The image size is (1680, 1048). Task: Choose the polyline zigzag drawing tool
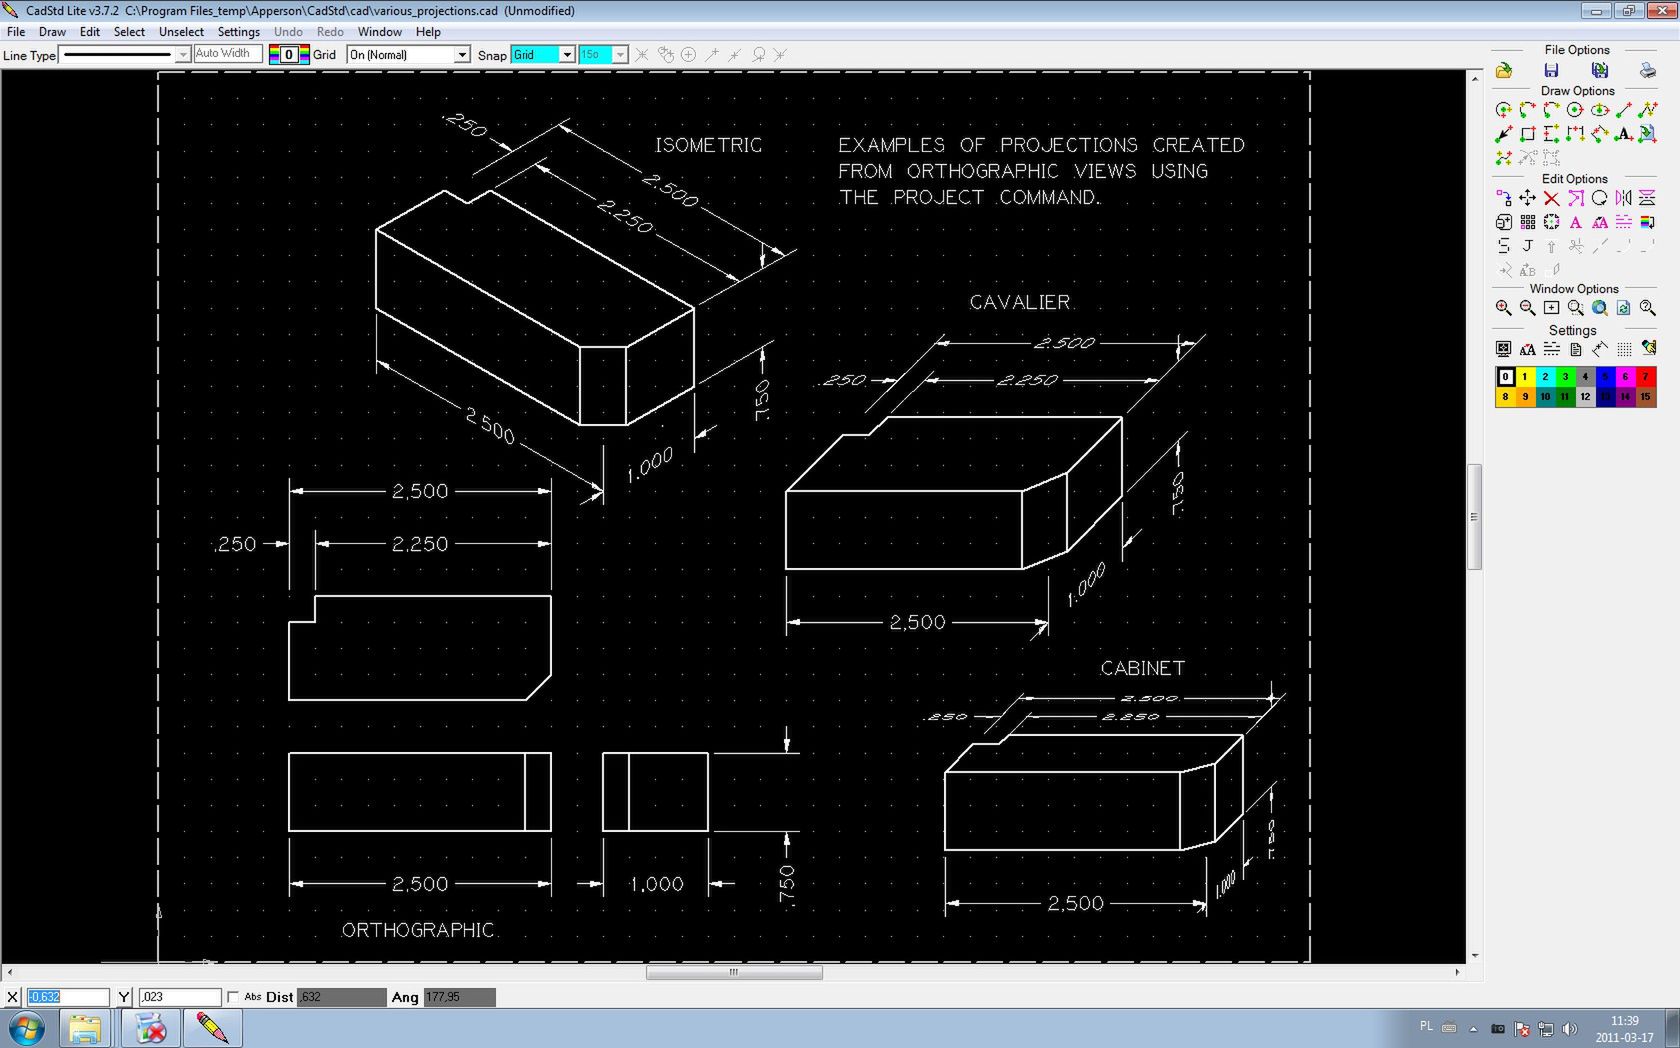point(1647,110)
